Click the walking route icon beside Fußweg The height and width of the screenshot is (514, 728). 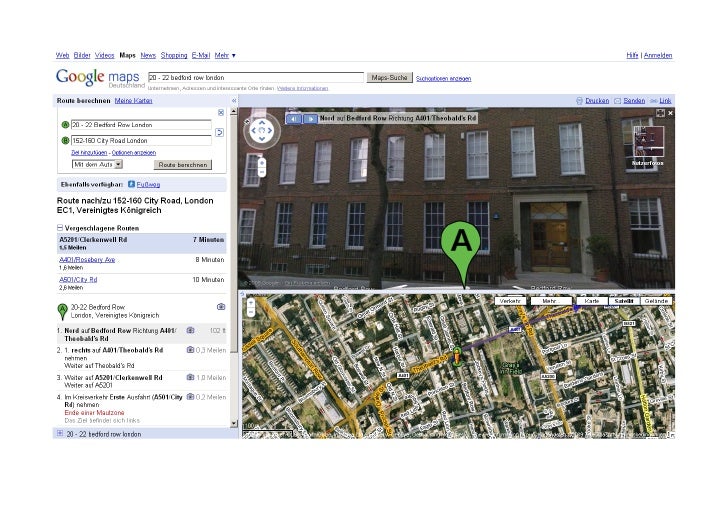(x=131, y=184)
